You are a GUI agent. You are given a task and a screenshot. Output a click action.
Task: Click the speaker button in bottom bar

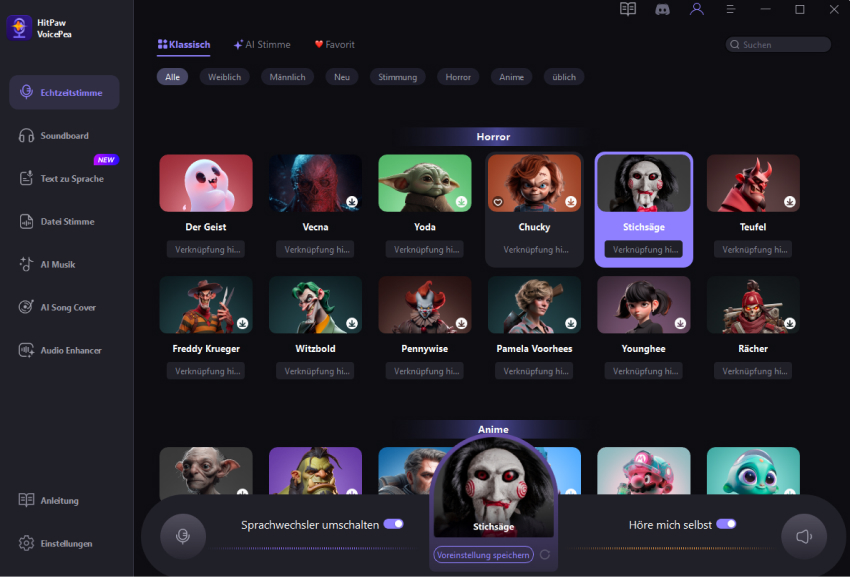pos(803,536)
